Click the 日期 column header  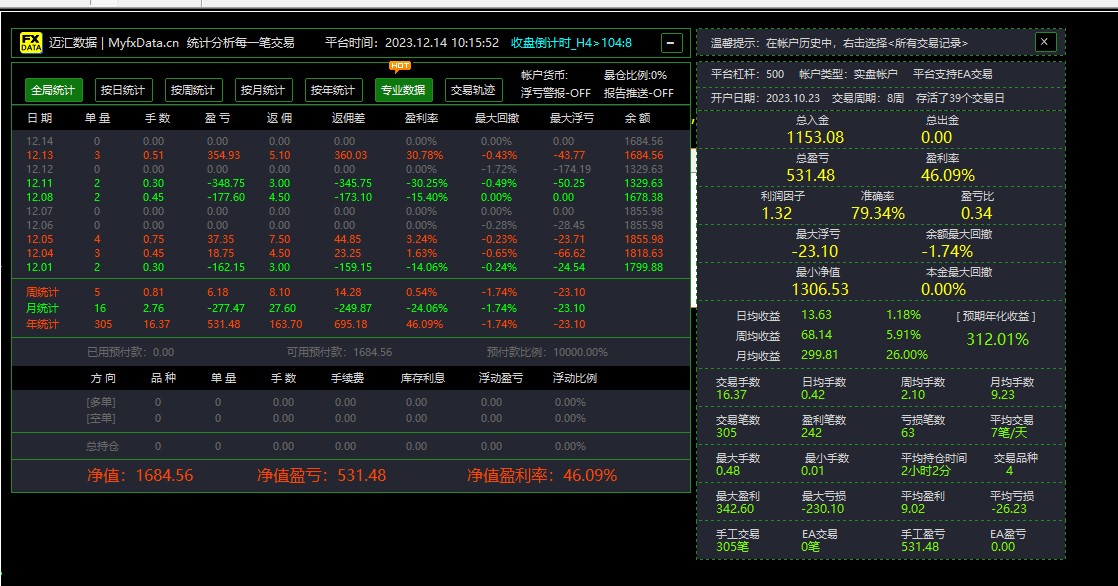tap(40, 118)
